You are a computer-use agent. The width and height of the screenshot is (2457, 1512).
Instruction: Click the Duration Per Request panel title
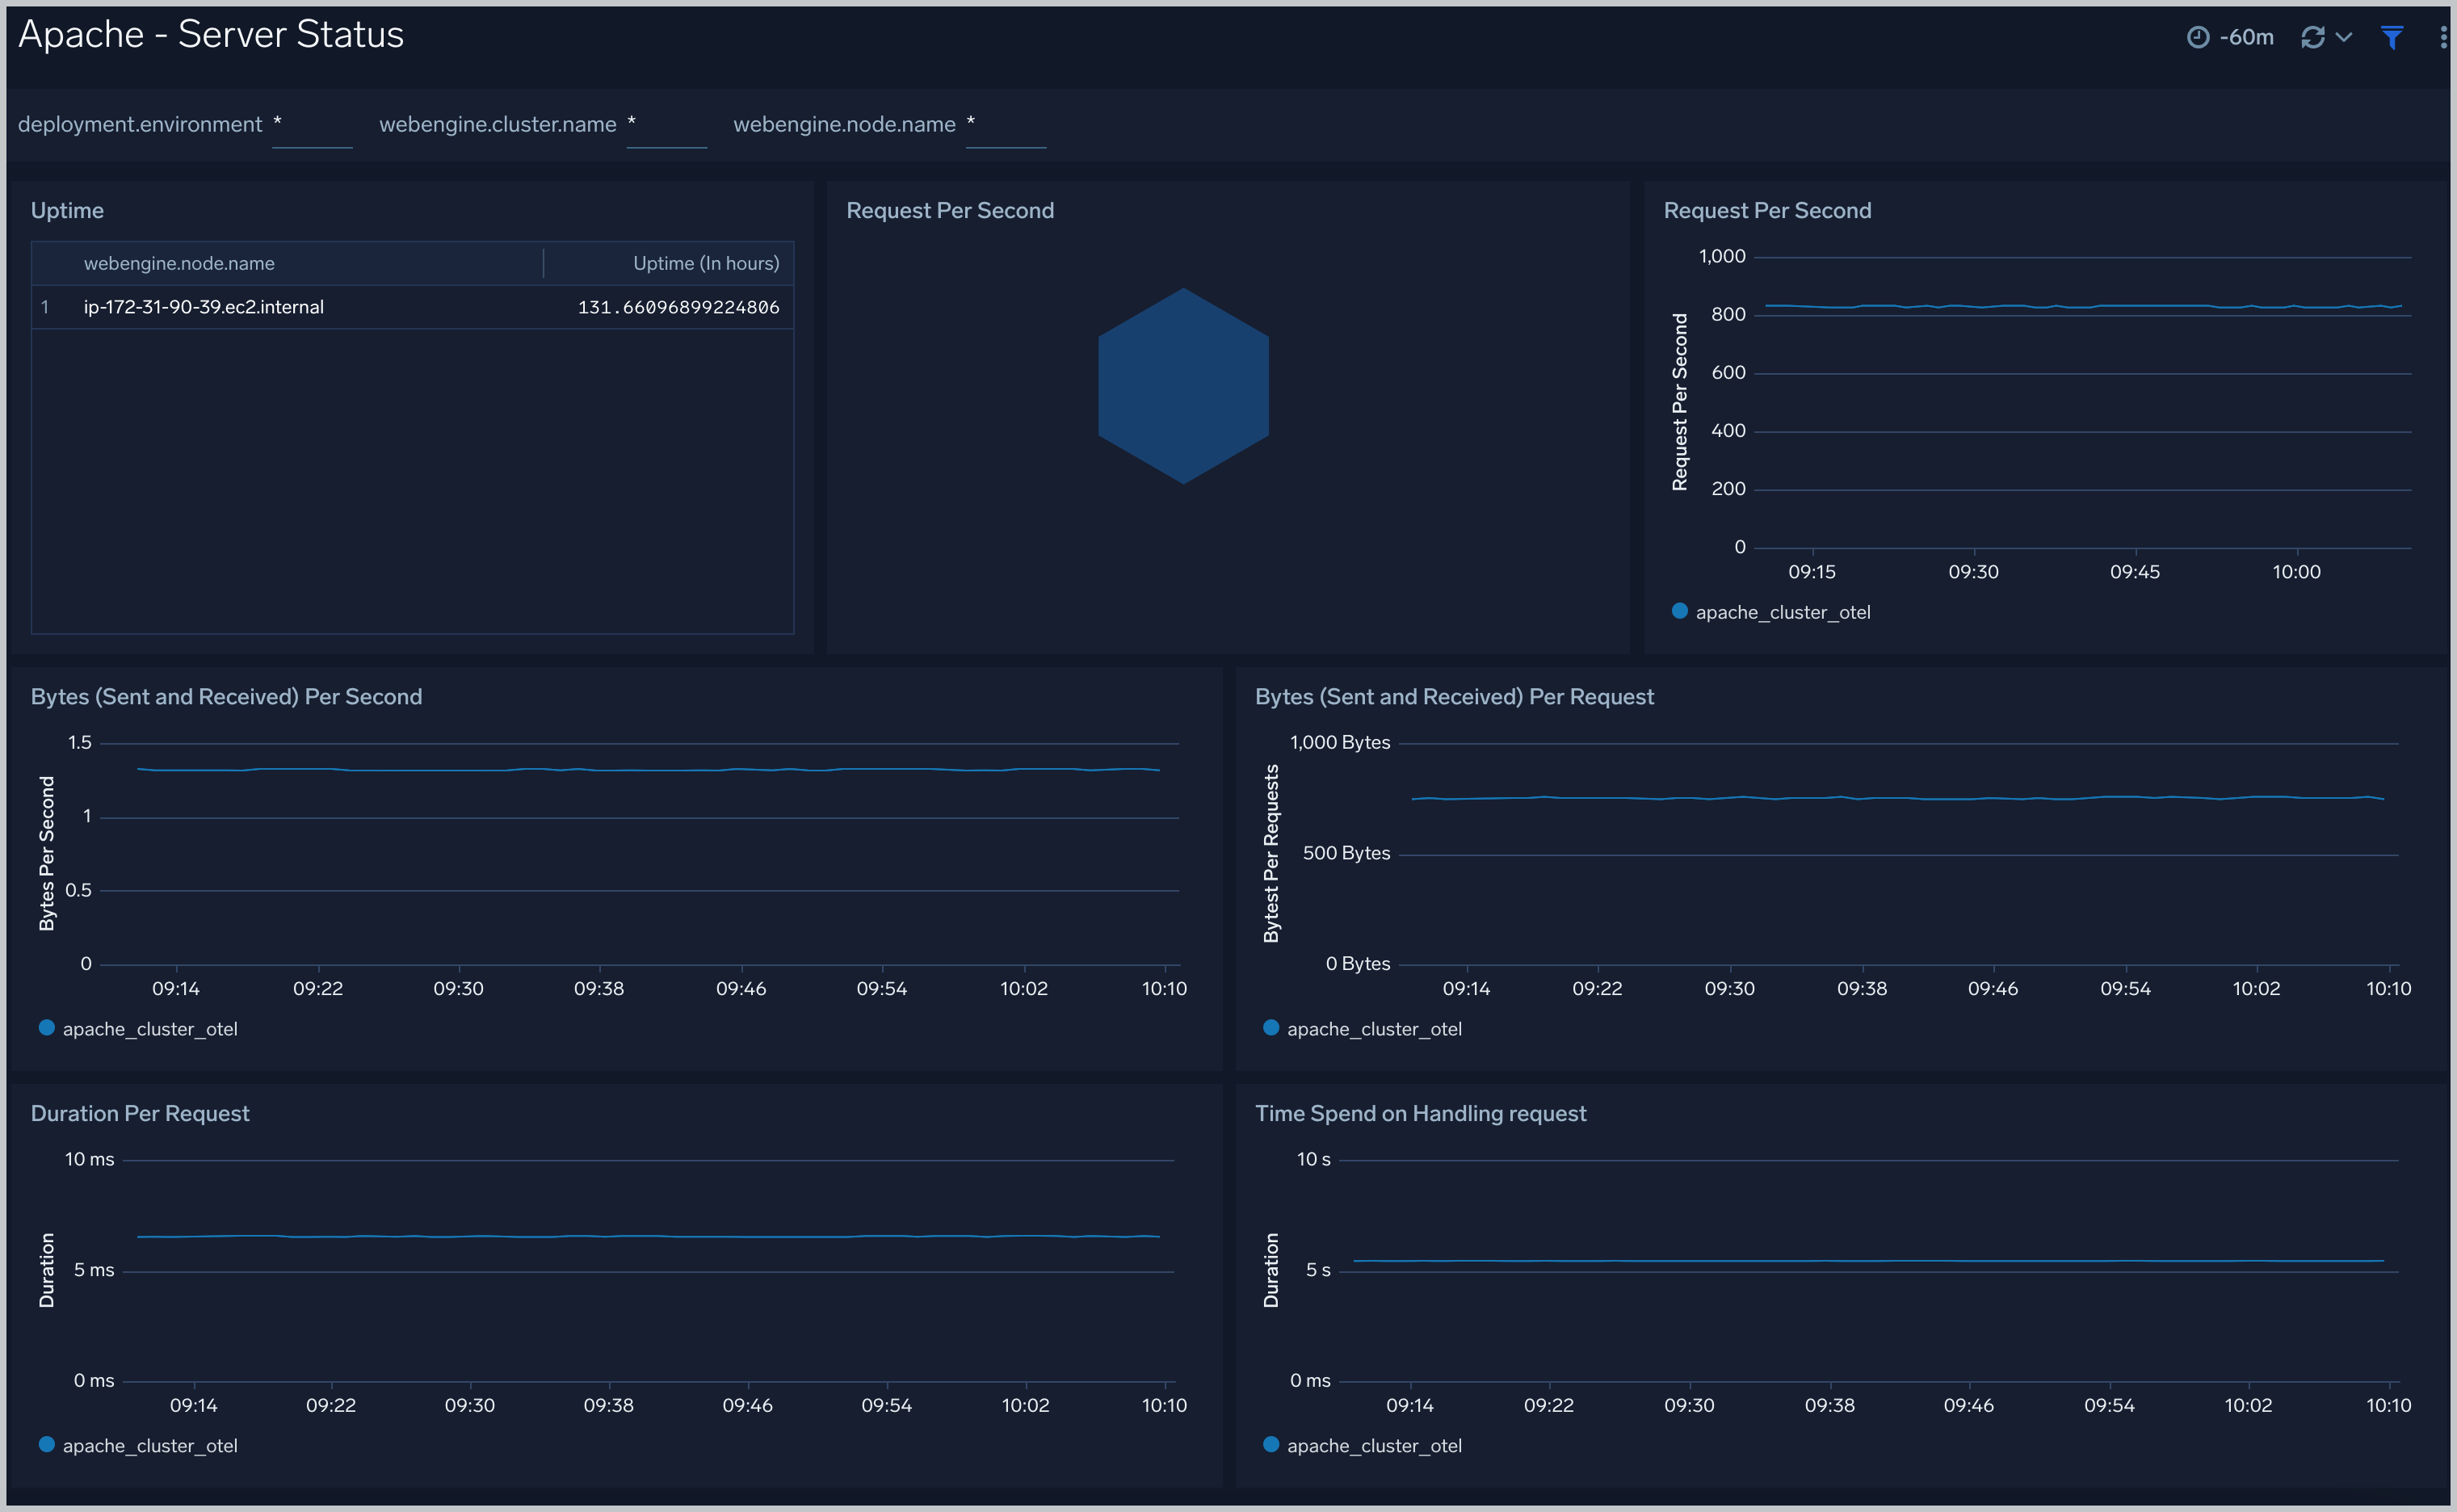point(140,1114)
